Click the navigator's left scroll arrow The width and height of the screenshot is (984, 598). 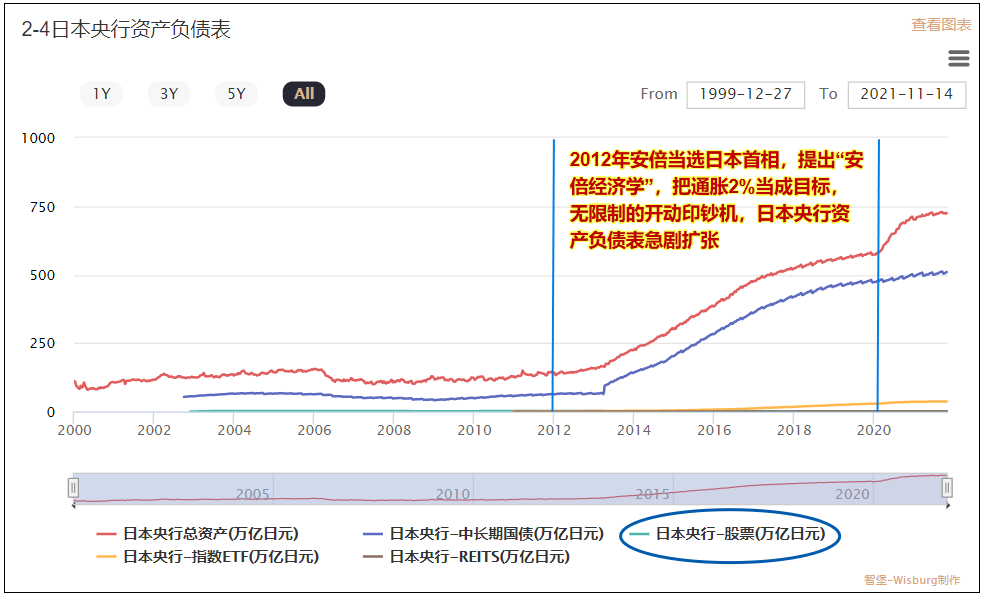point(76,506)
